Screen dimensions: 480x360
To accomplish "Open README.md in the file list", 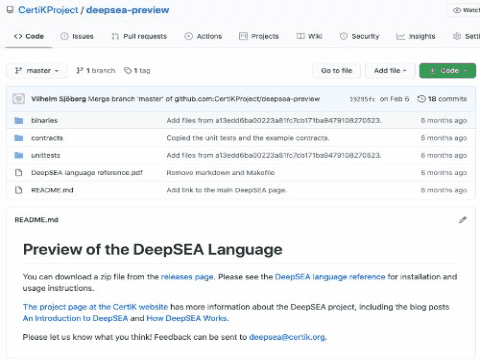I will 52,190.
